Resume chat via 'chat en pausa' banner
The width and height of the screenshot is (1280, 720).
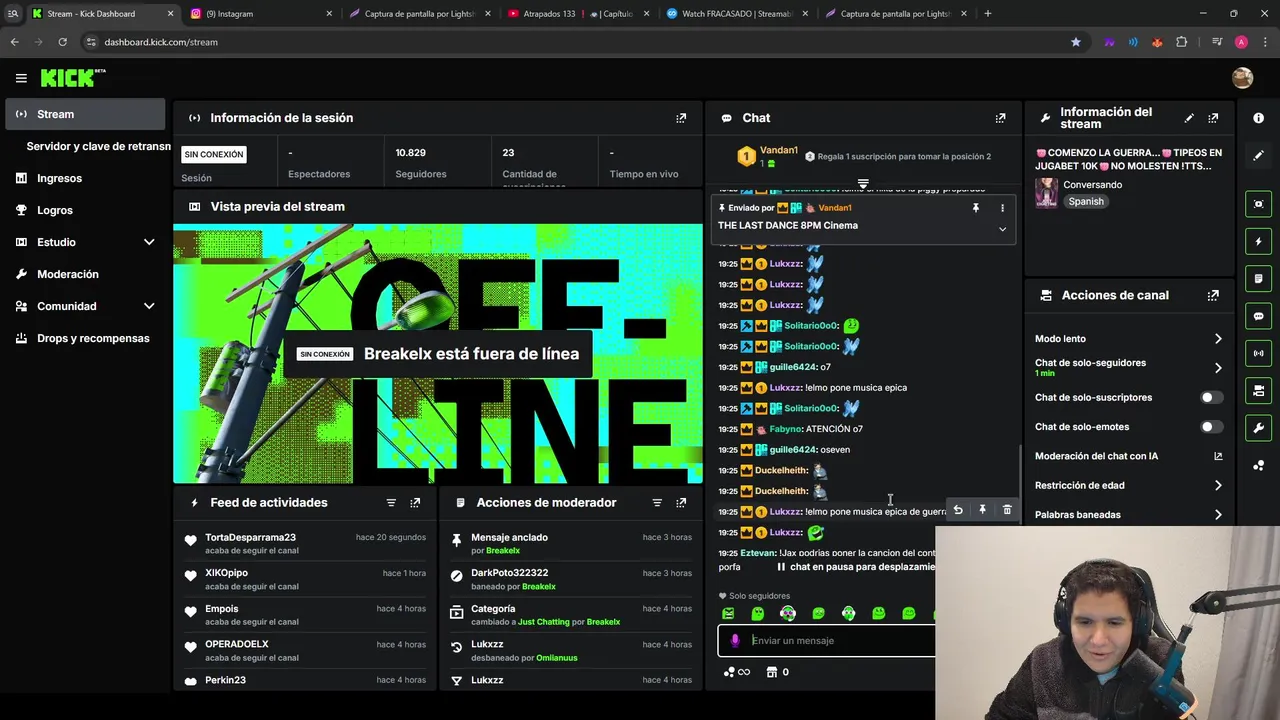[856, 567]
